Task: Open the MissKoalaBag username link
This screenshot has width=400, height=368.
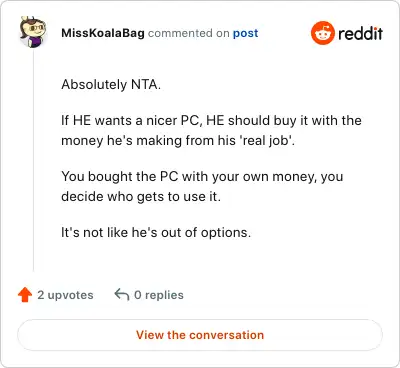Action: coord(103,33)
